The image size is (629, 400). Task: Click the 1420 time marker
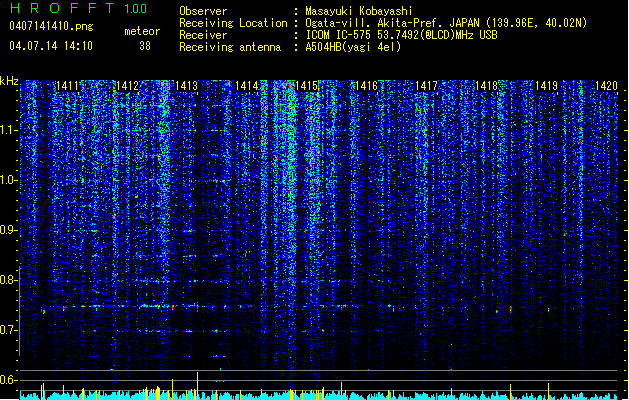[x=606, y=86]
